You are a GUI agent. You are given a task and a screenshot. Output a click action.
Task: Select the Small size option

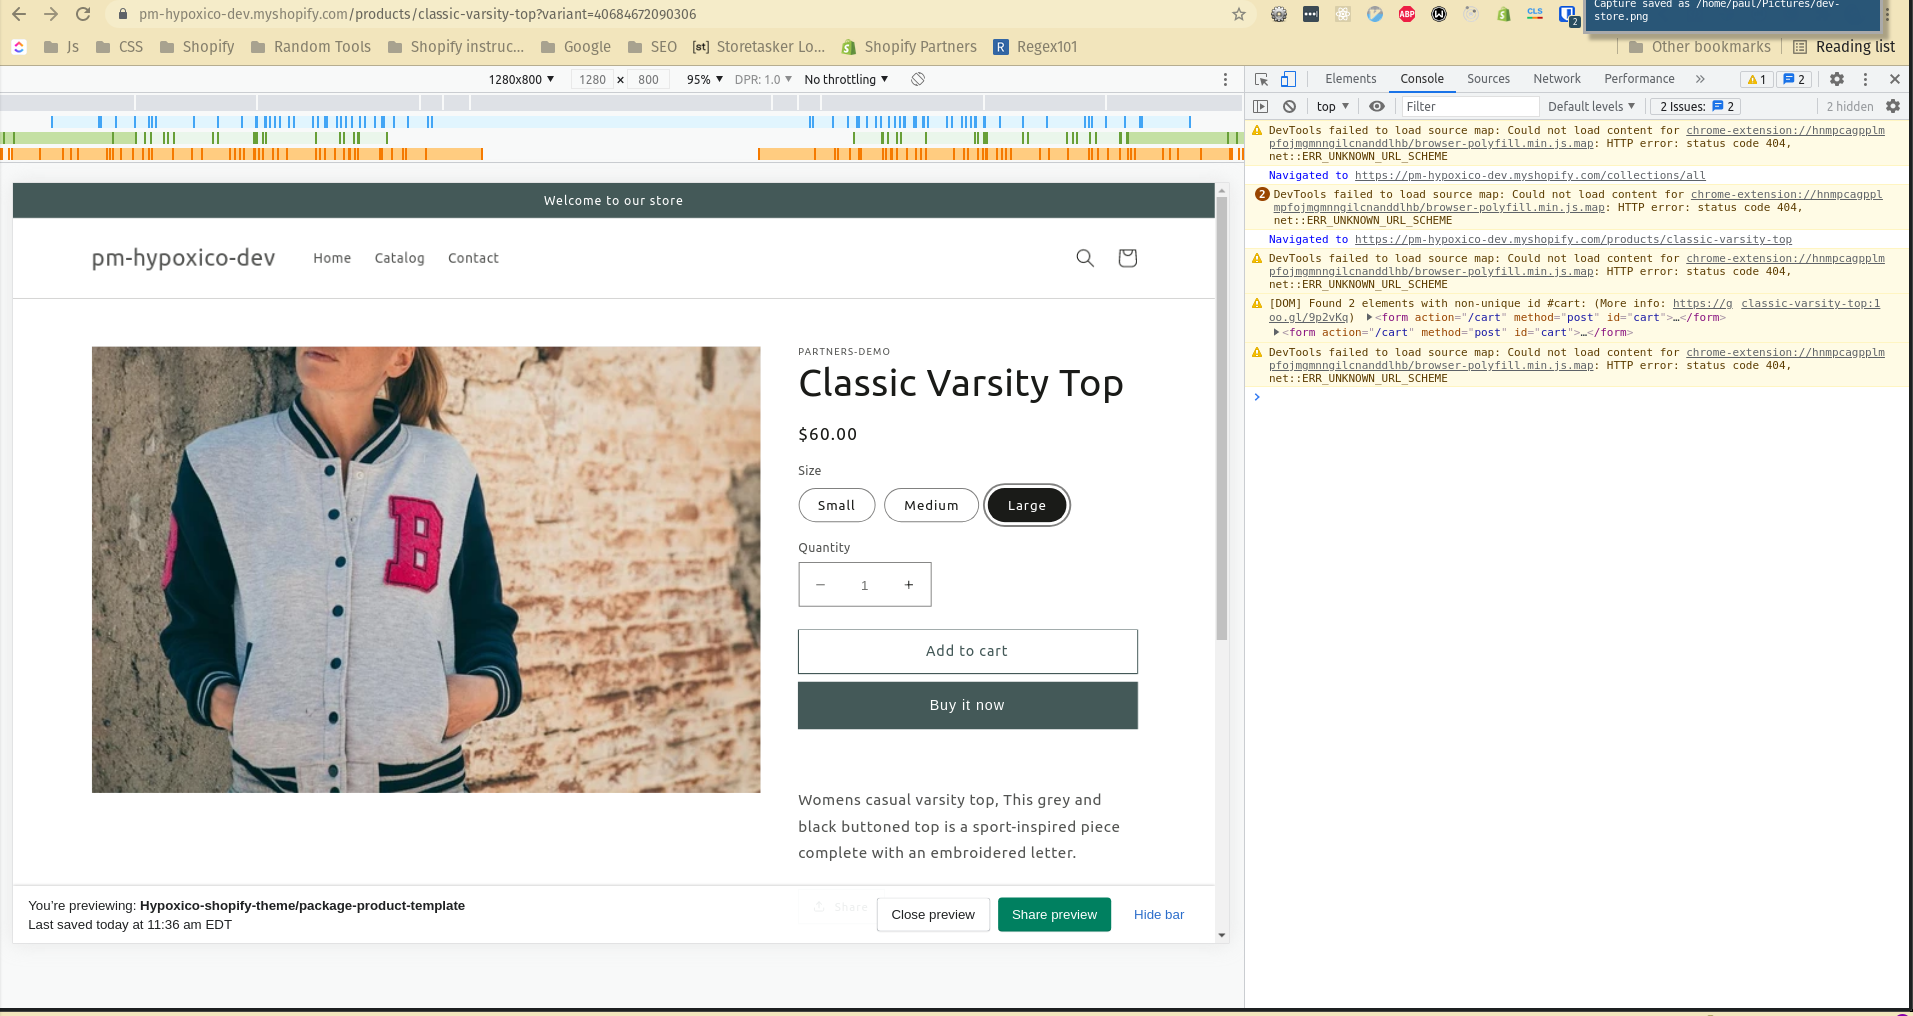[x=836, y=505]
